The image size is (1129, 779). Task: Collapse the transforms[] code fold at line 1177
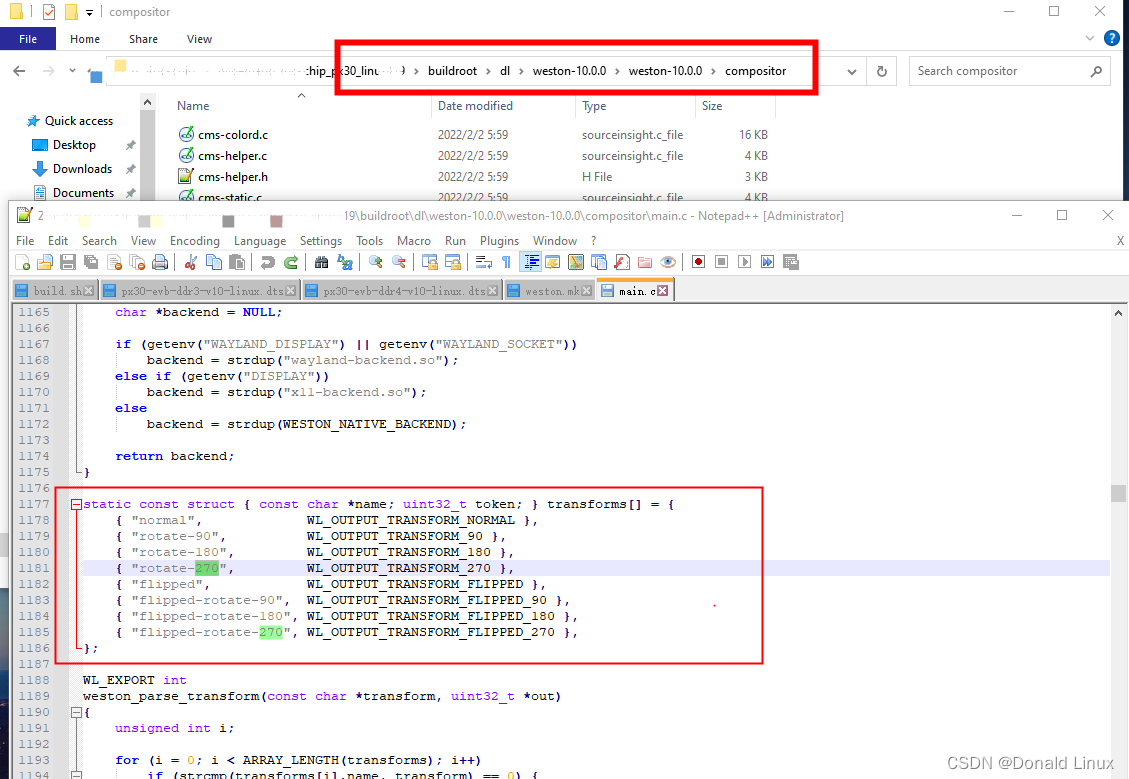[77, 504]
